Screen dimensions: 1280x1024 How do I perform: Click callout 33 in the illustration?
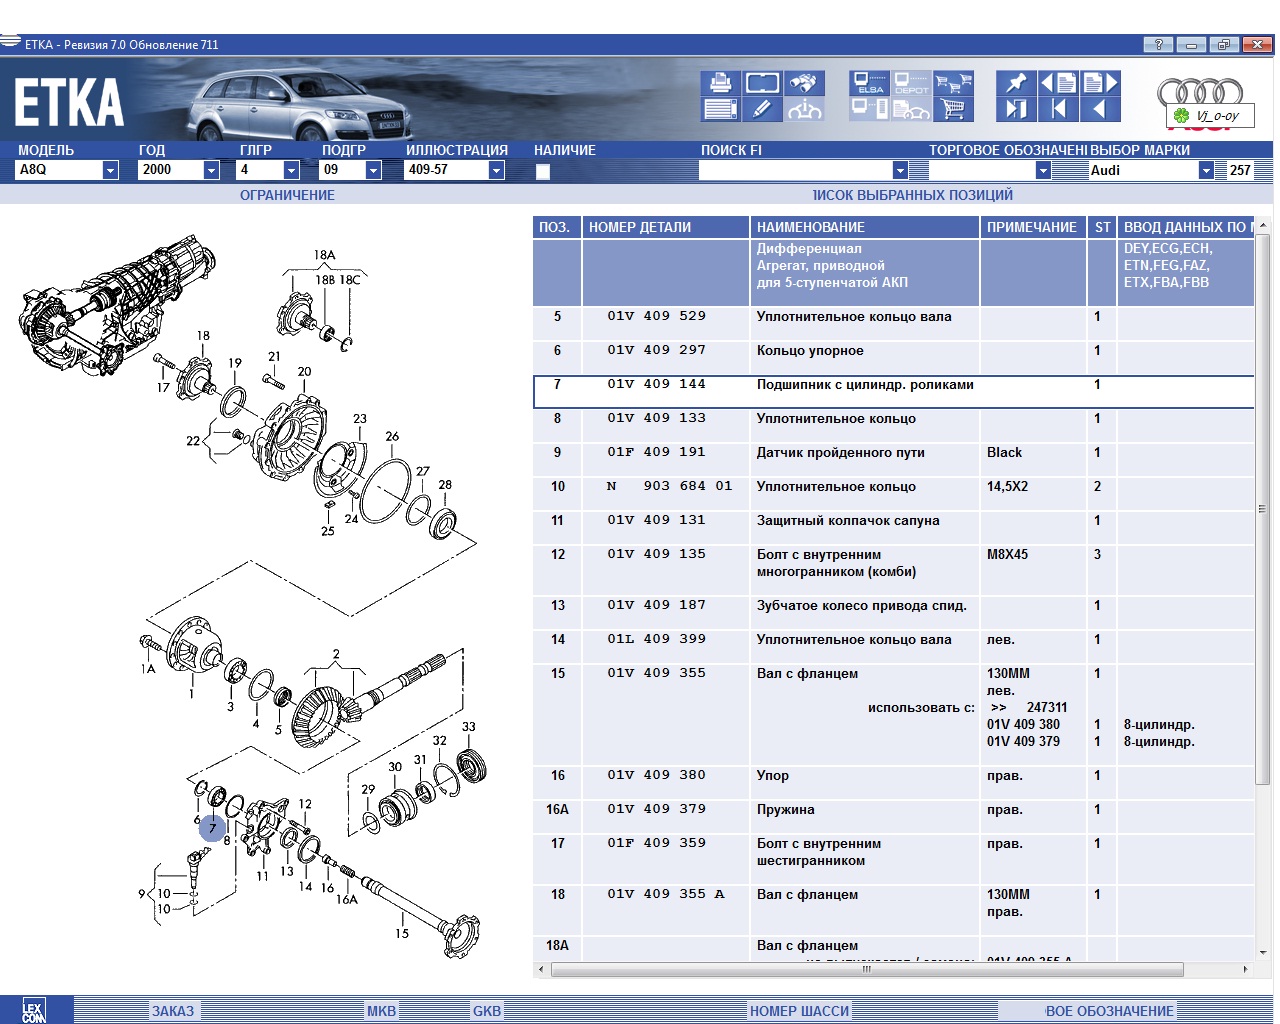[468, 726]
